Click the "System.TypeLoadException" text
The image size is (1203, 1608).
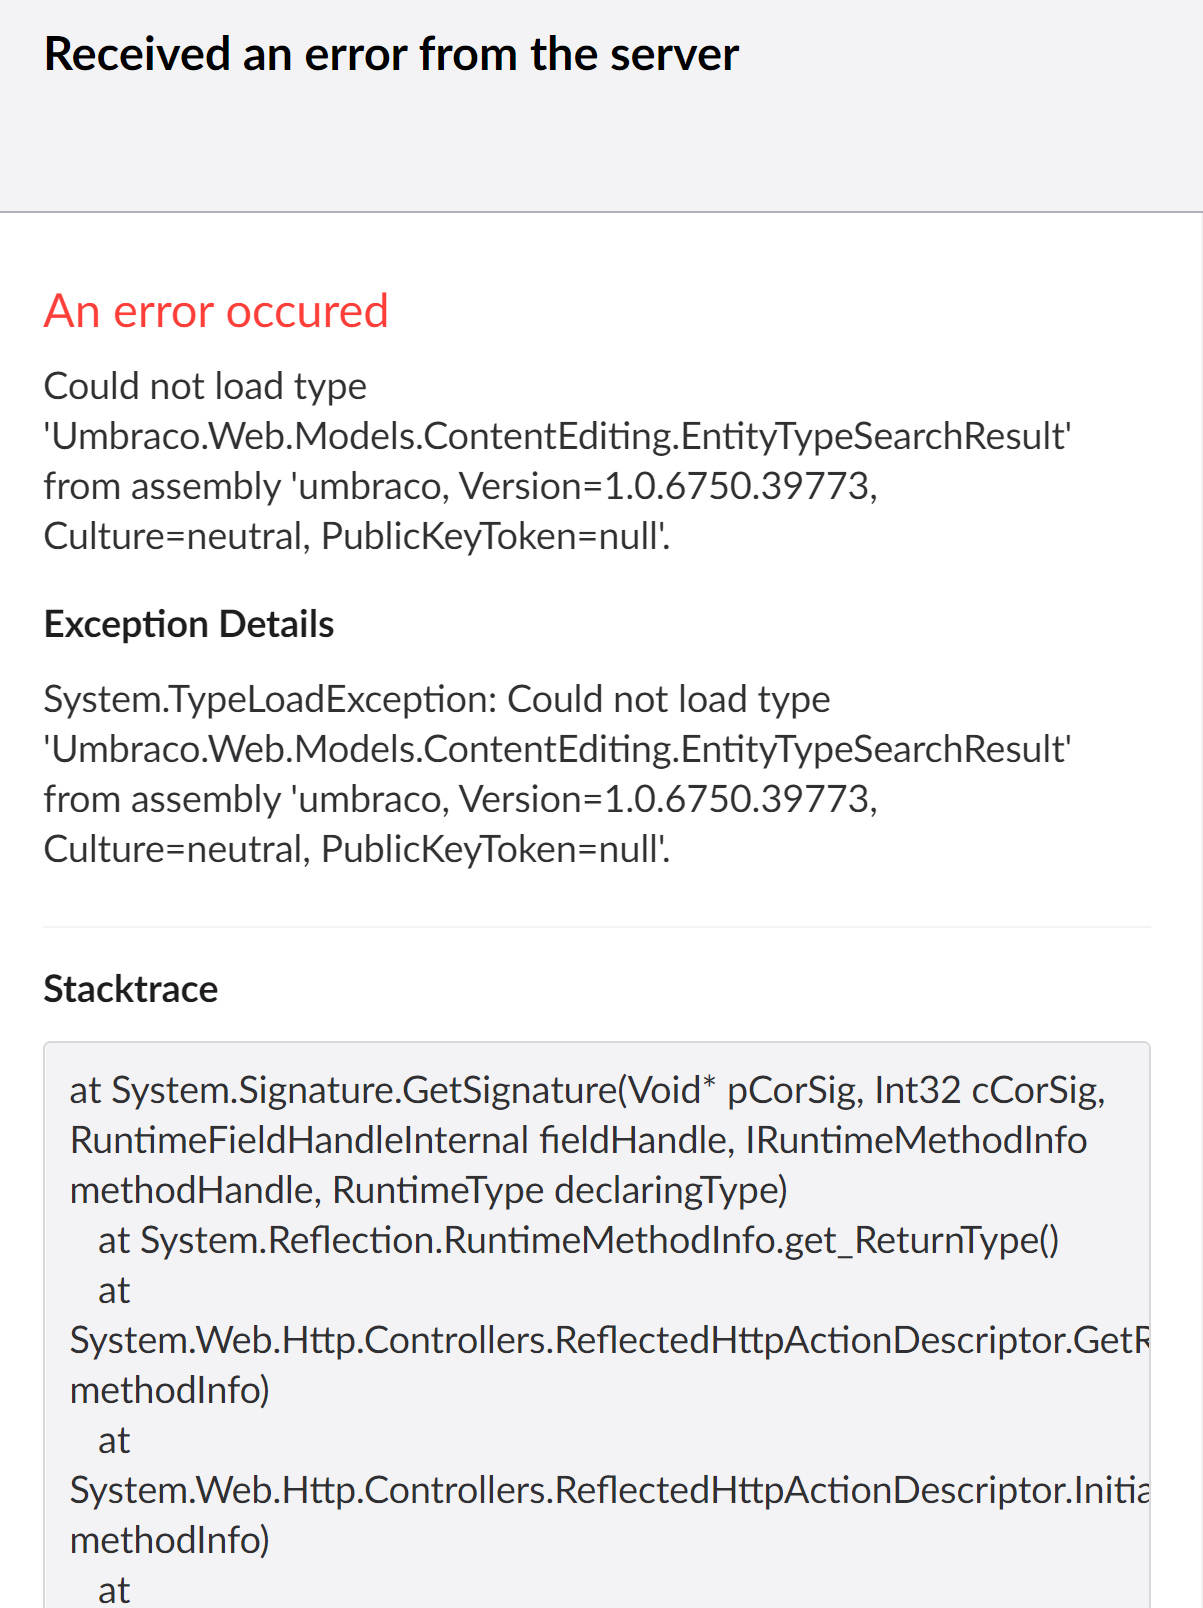click(x=270, y=699)
